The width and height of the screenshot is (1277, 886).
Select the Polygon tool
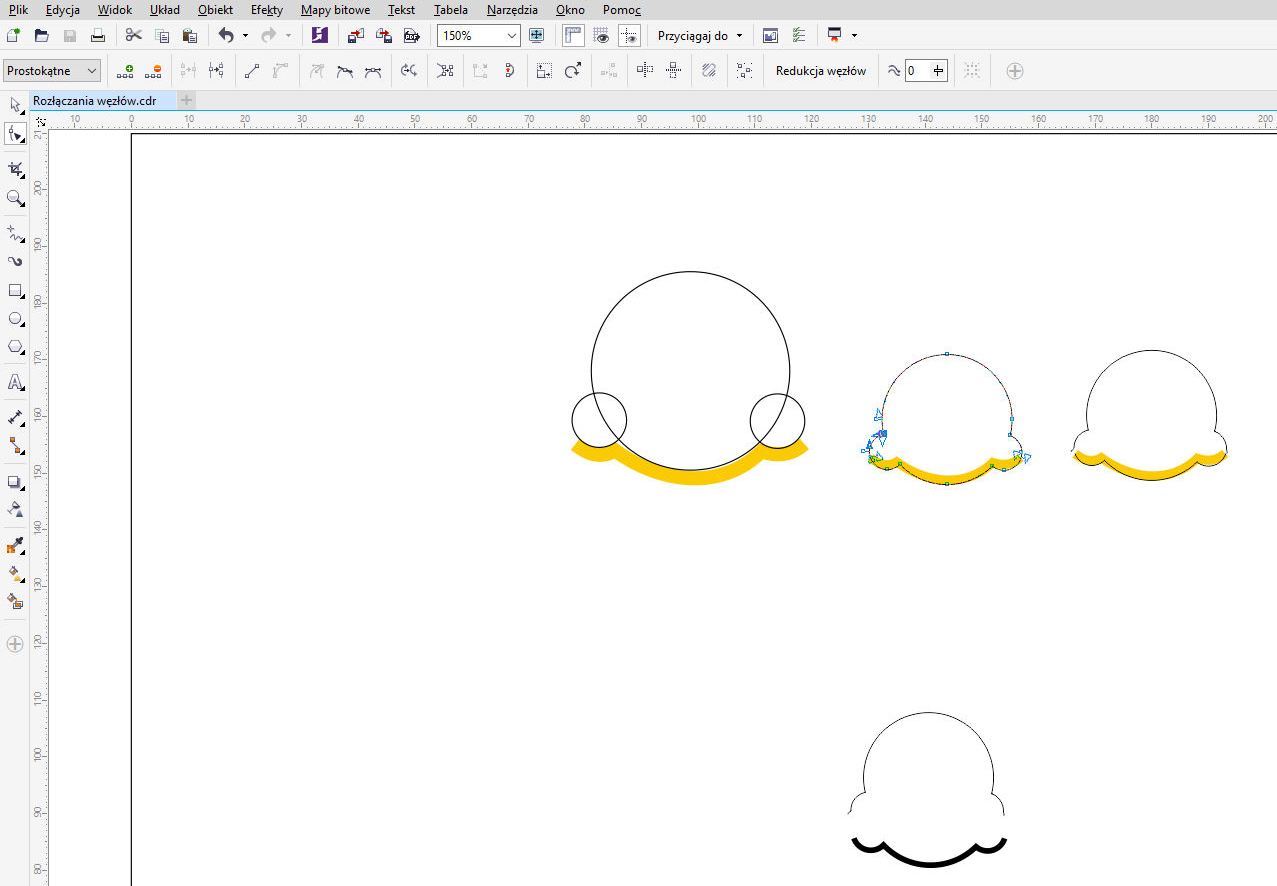pos(15,347)
